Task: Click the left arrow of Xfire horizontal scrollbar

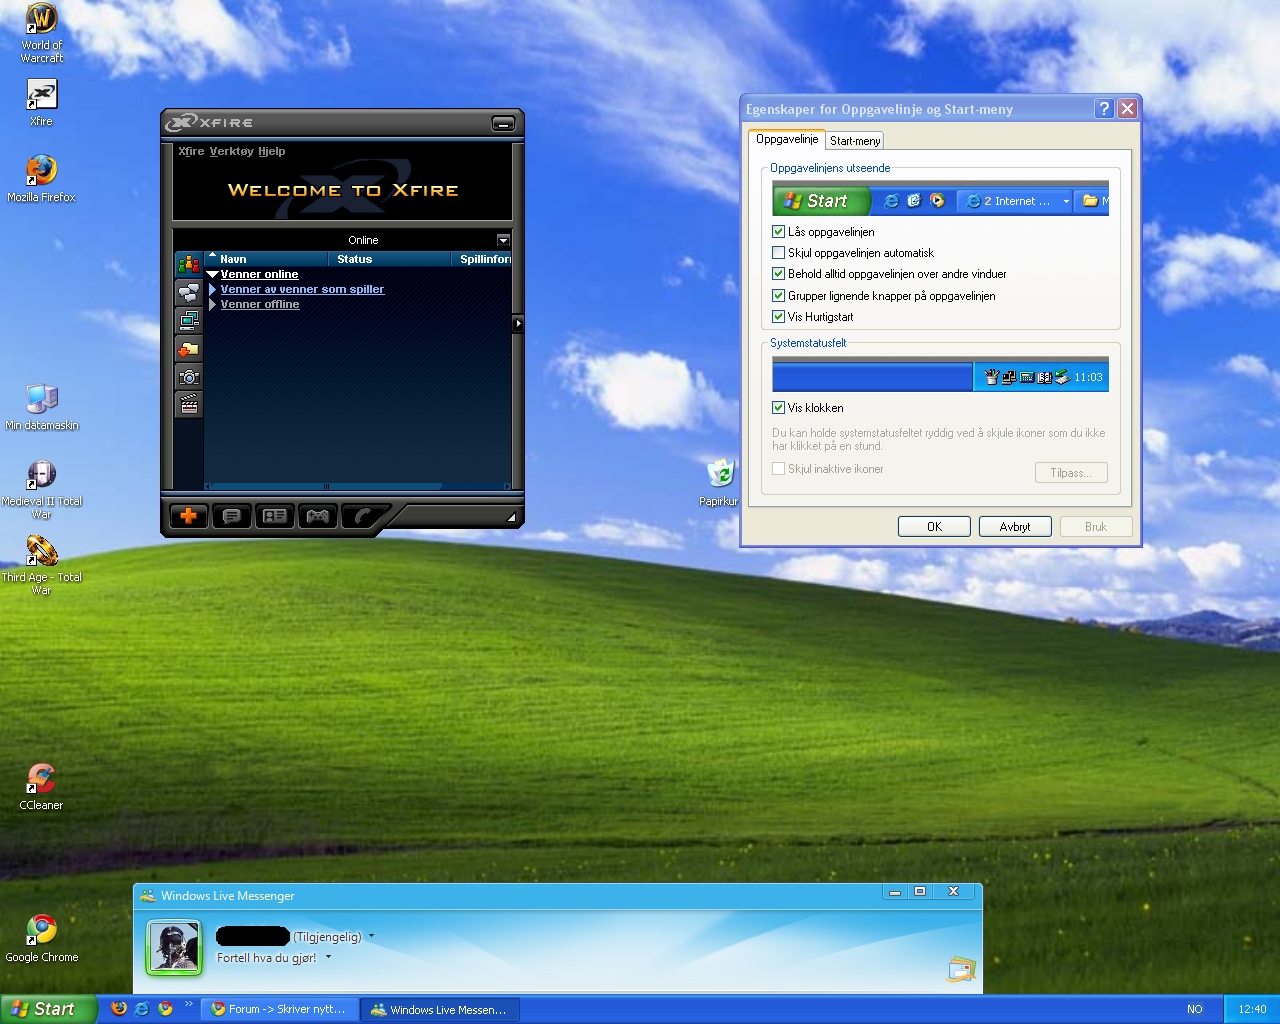Action: point(209,487)
